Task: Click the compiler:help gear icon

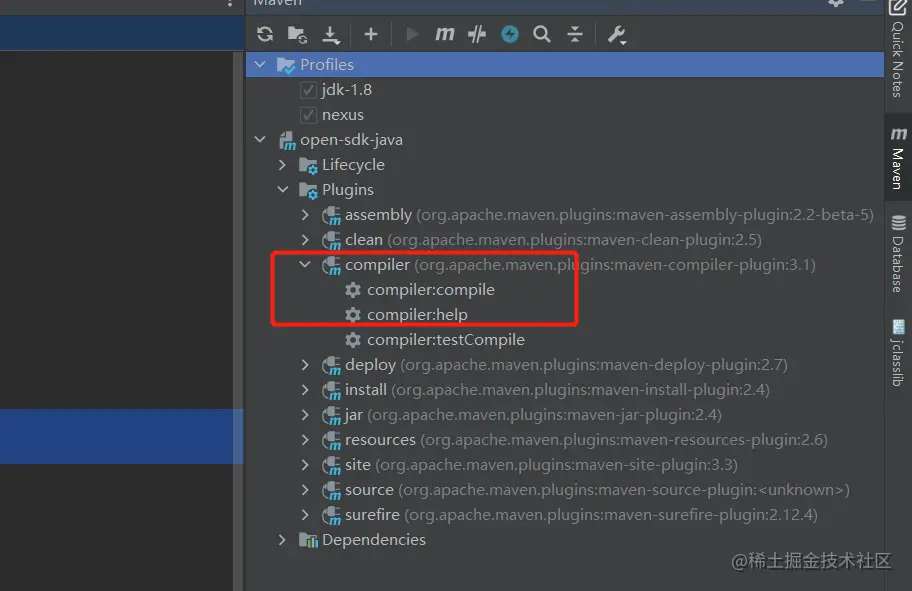Action: tap(353, 315)
